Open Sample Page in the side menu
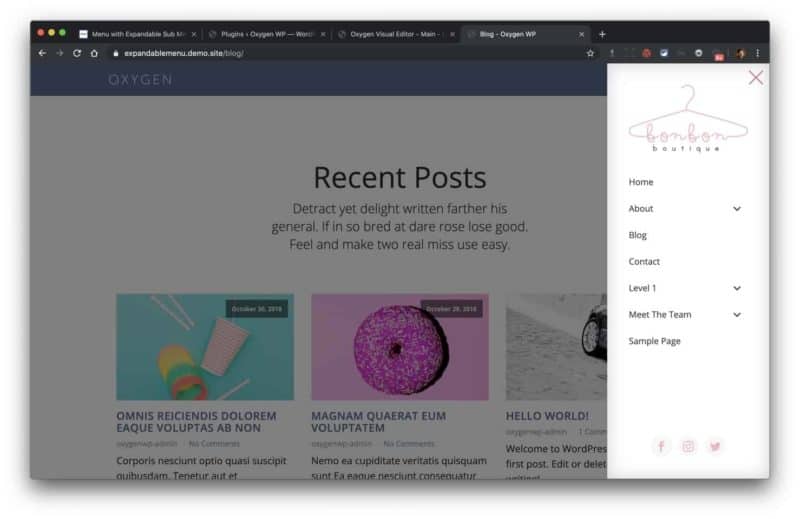Viewport: 800px width, 519px height. click(x=655, y=341)
